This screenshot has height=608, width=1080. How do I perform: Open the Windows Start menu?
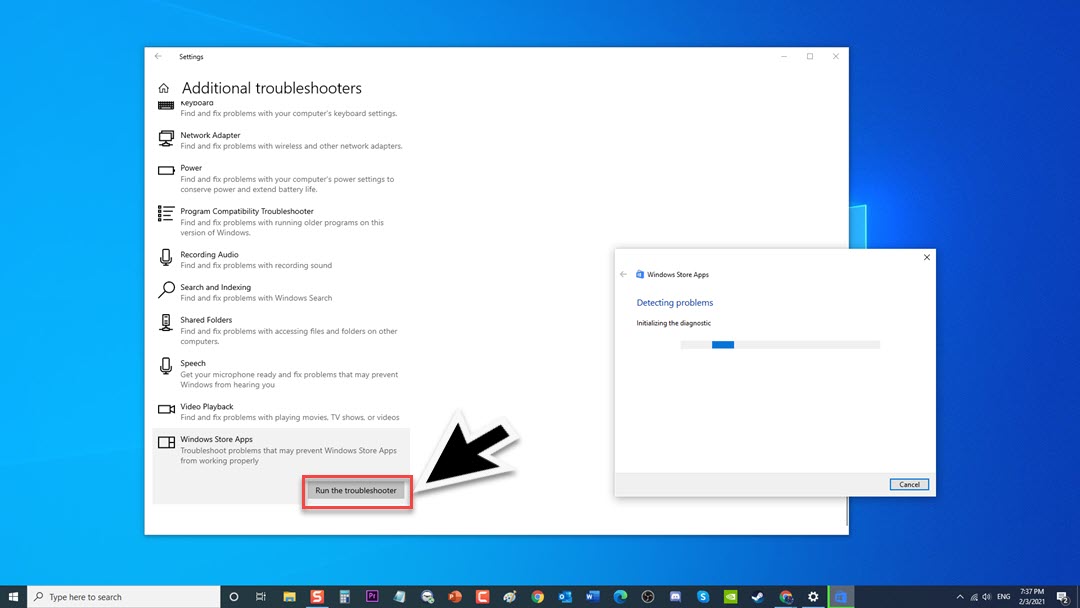pyautogui.click(x=13, y=597)
